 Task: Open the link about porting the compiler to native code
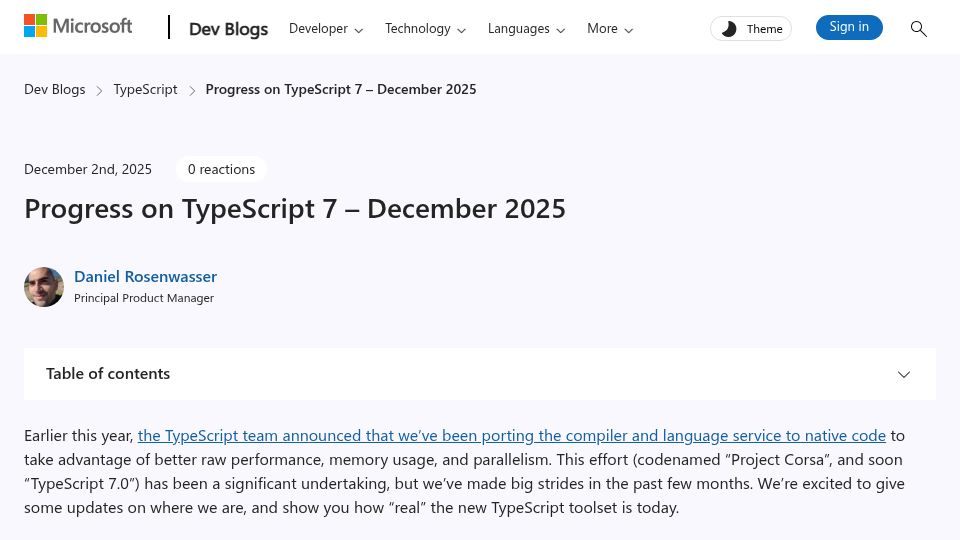pos(512,435)
